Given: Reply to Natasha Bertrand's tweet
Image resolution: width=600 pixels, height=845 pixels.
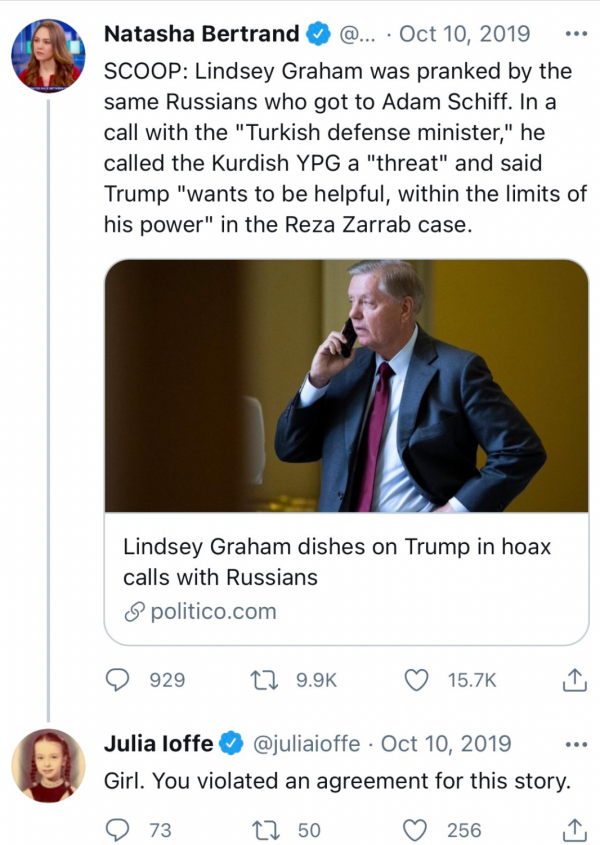Looking at the screenshot, I should [119, 680].
